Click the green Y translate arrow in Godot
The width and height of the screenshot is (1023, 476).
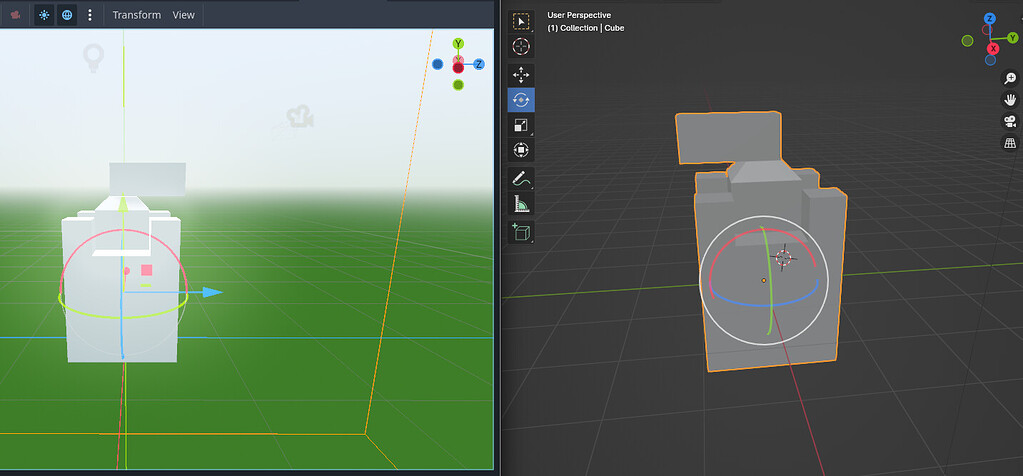pyautogui.click(x=123, y=204)
